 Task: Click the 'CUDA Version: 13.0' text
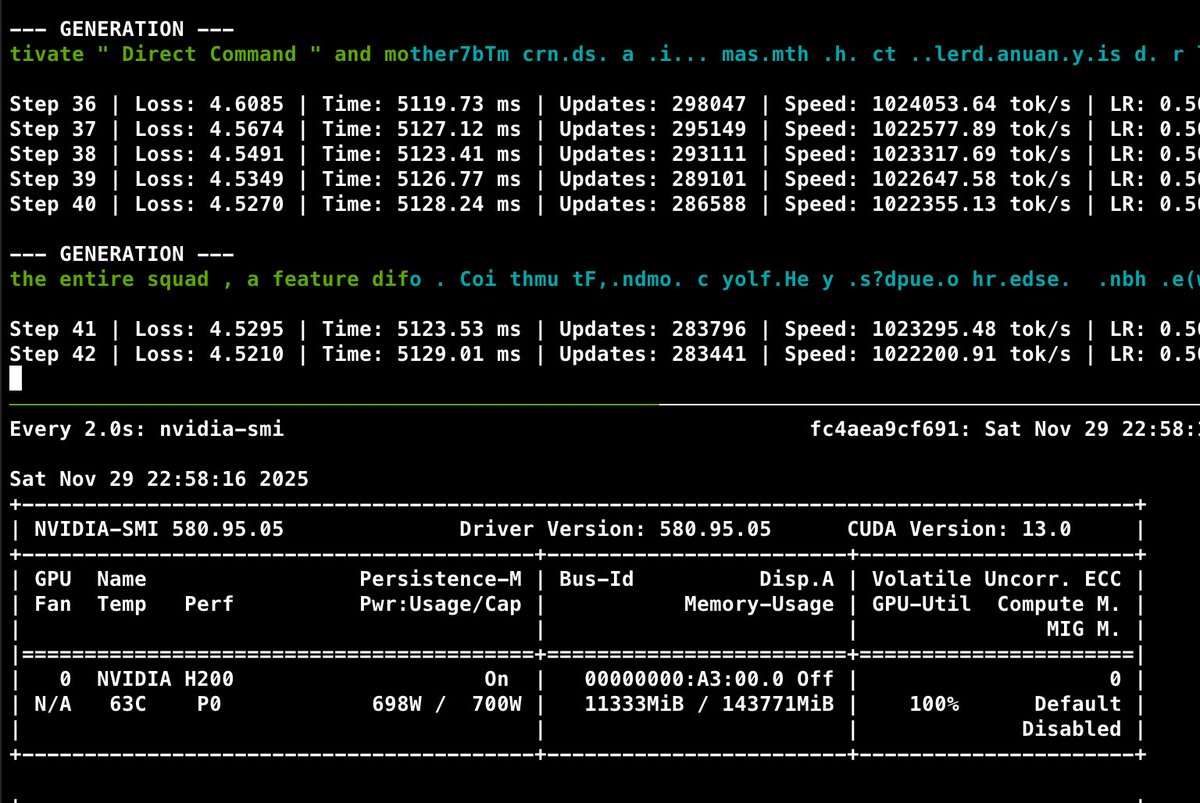tap(958, 529)
